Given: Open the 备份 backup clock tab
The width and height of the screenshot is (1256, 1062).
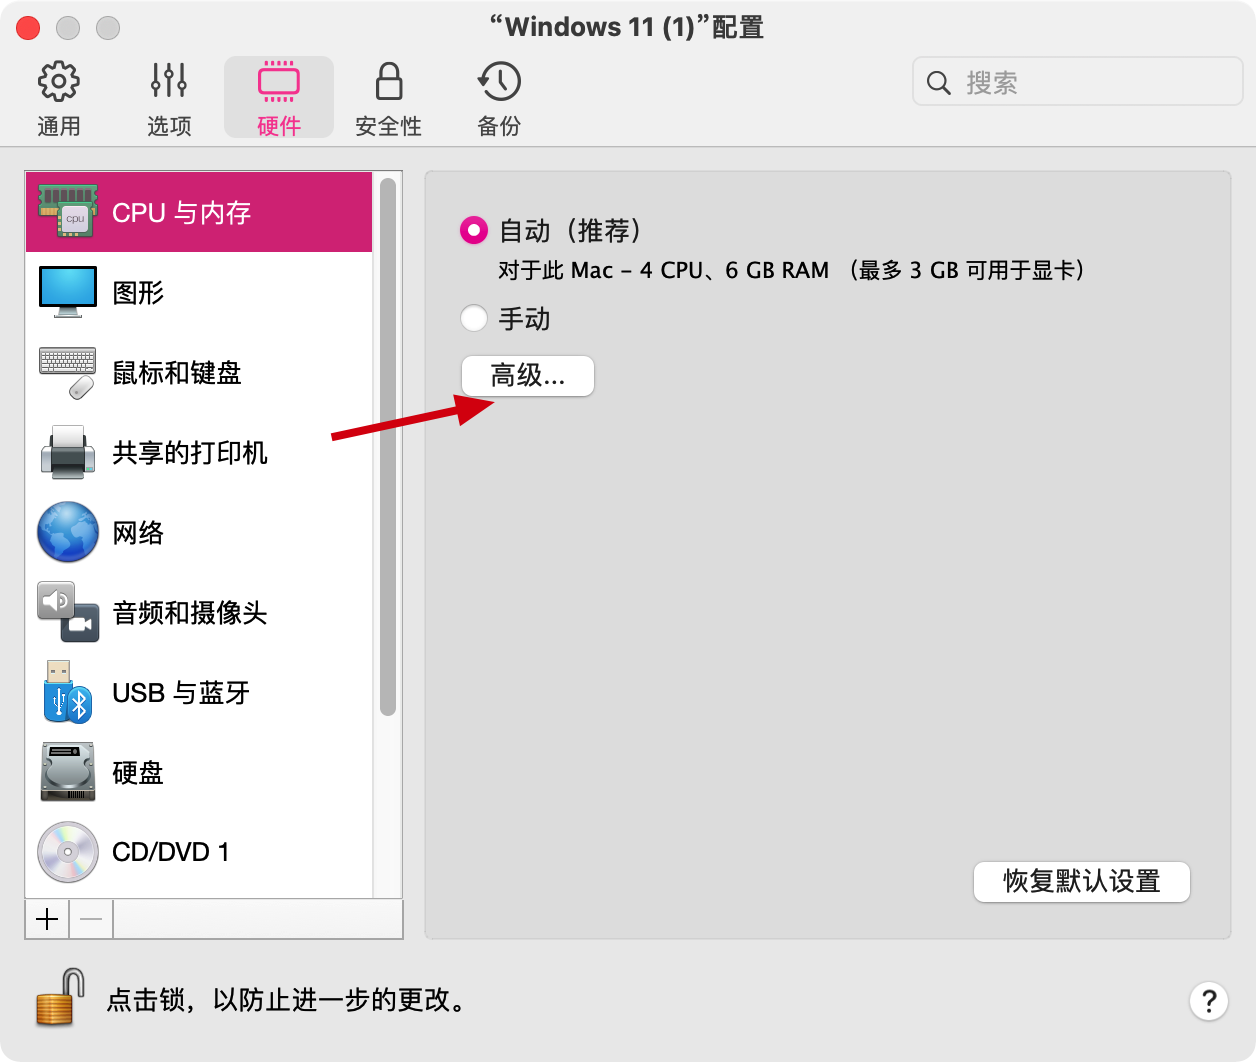Looking at the screenshot, I should point(499,98).
